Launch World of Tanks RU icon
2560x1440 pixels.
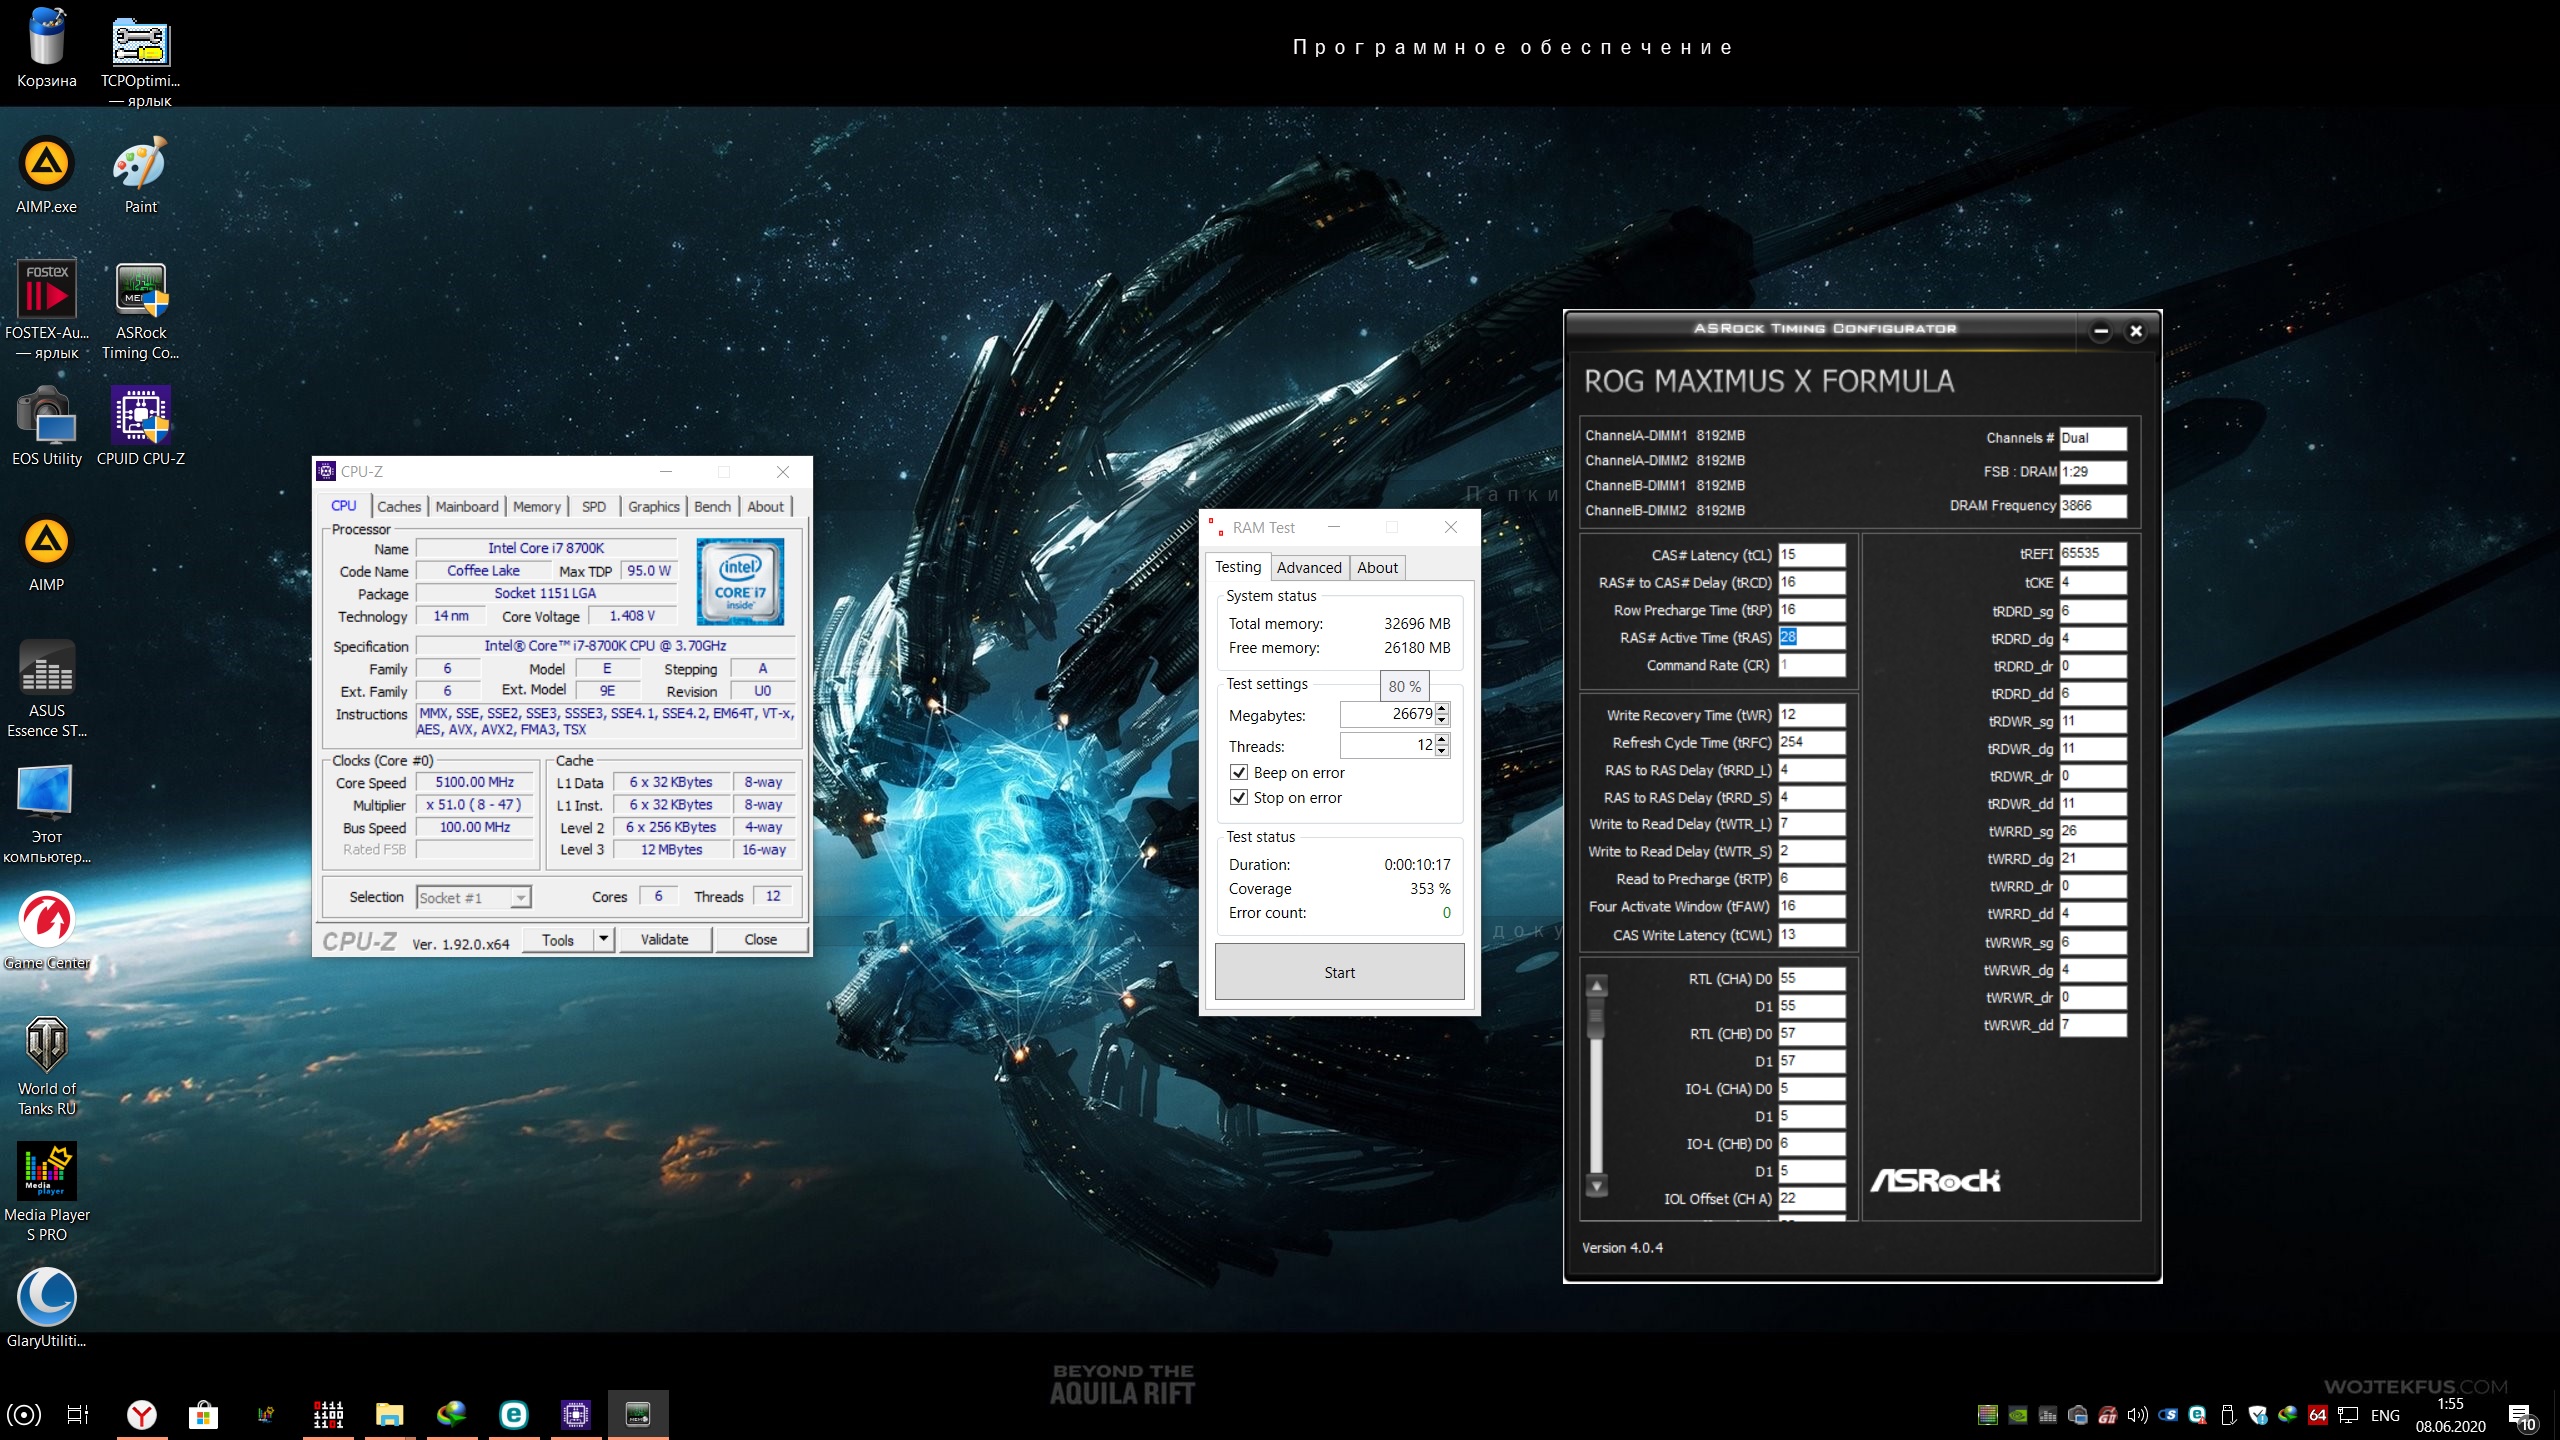[46, 1045]
